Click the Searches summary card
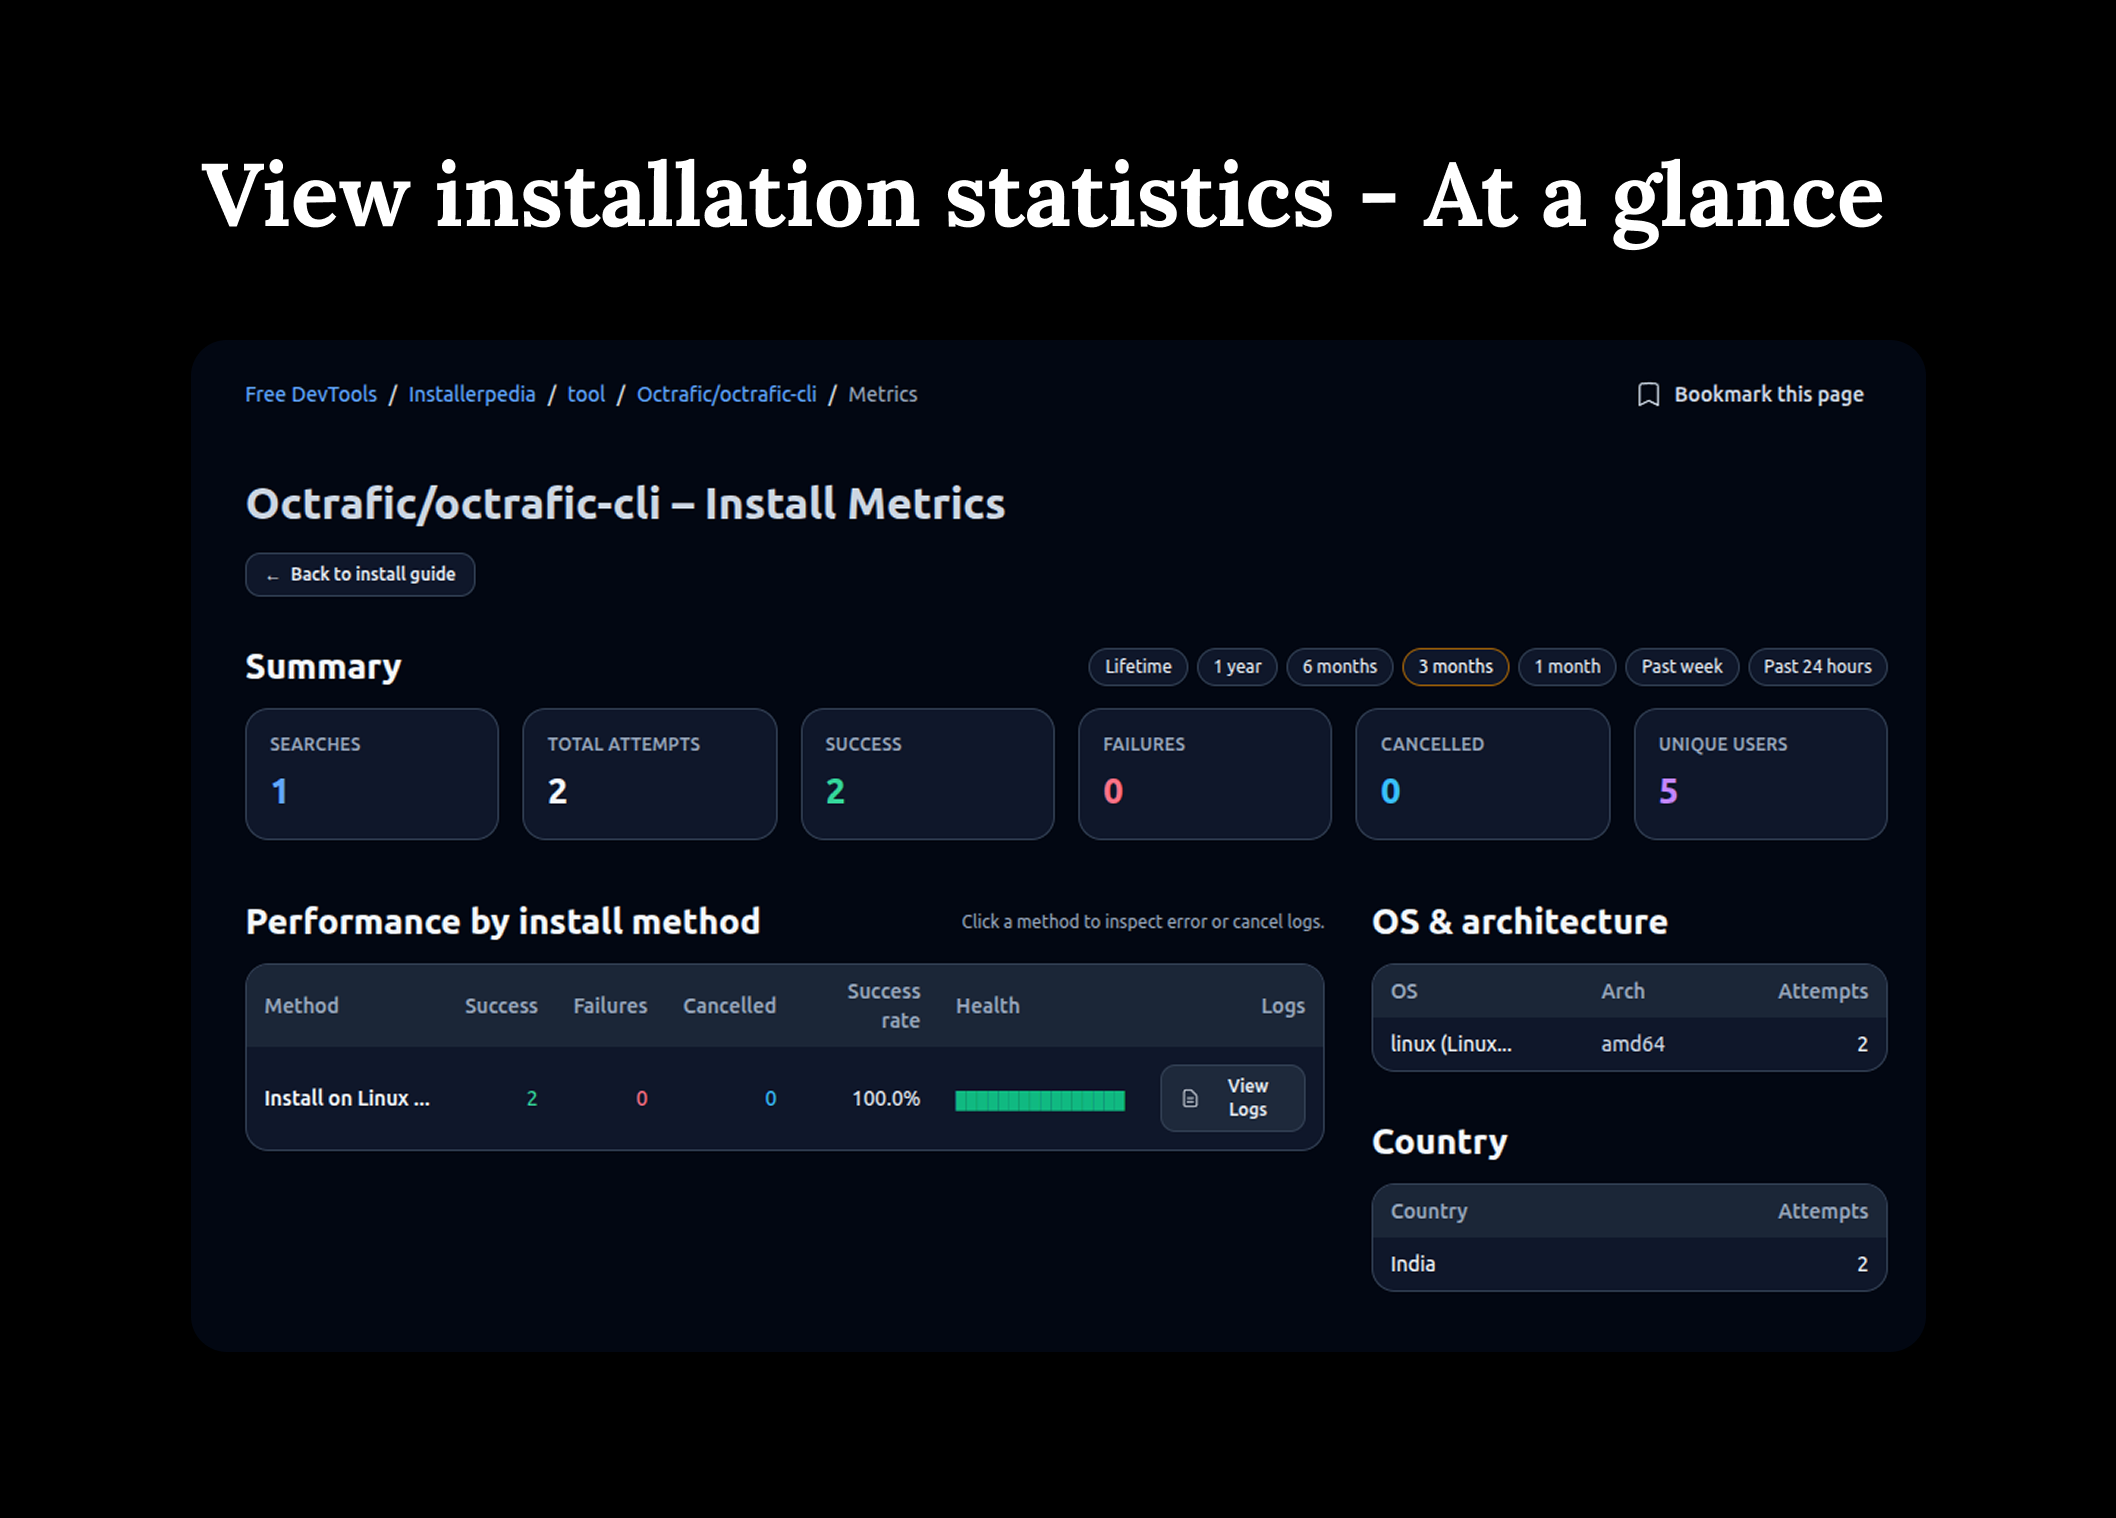The width and height of the screenshot is (2116, 1518). [372, 774]
